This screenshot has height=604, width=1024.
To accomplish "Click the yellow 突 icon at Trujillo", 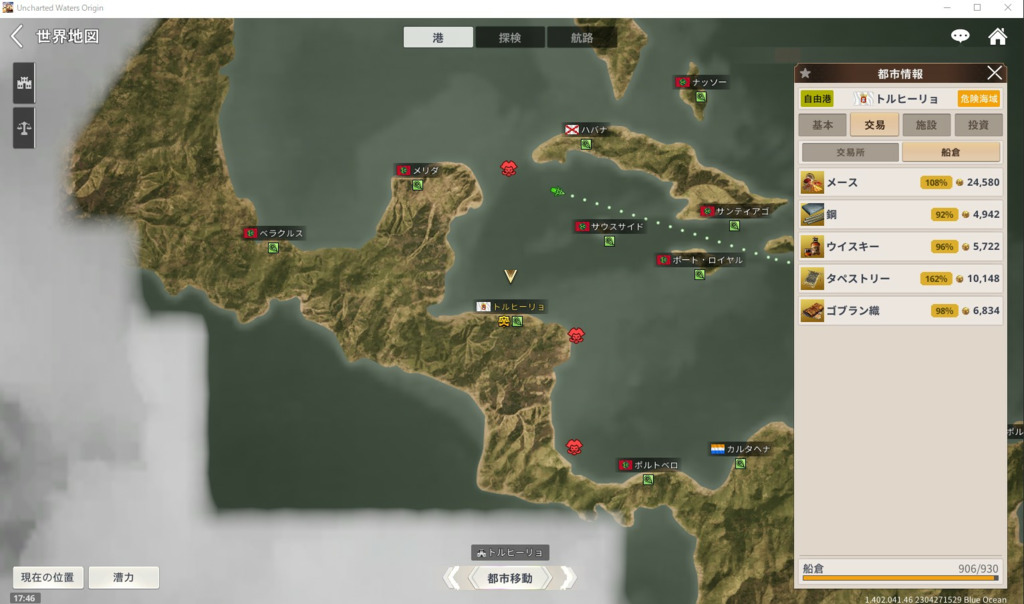I will point(504,321).
